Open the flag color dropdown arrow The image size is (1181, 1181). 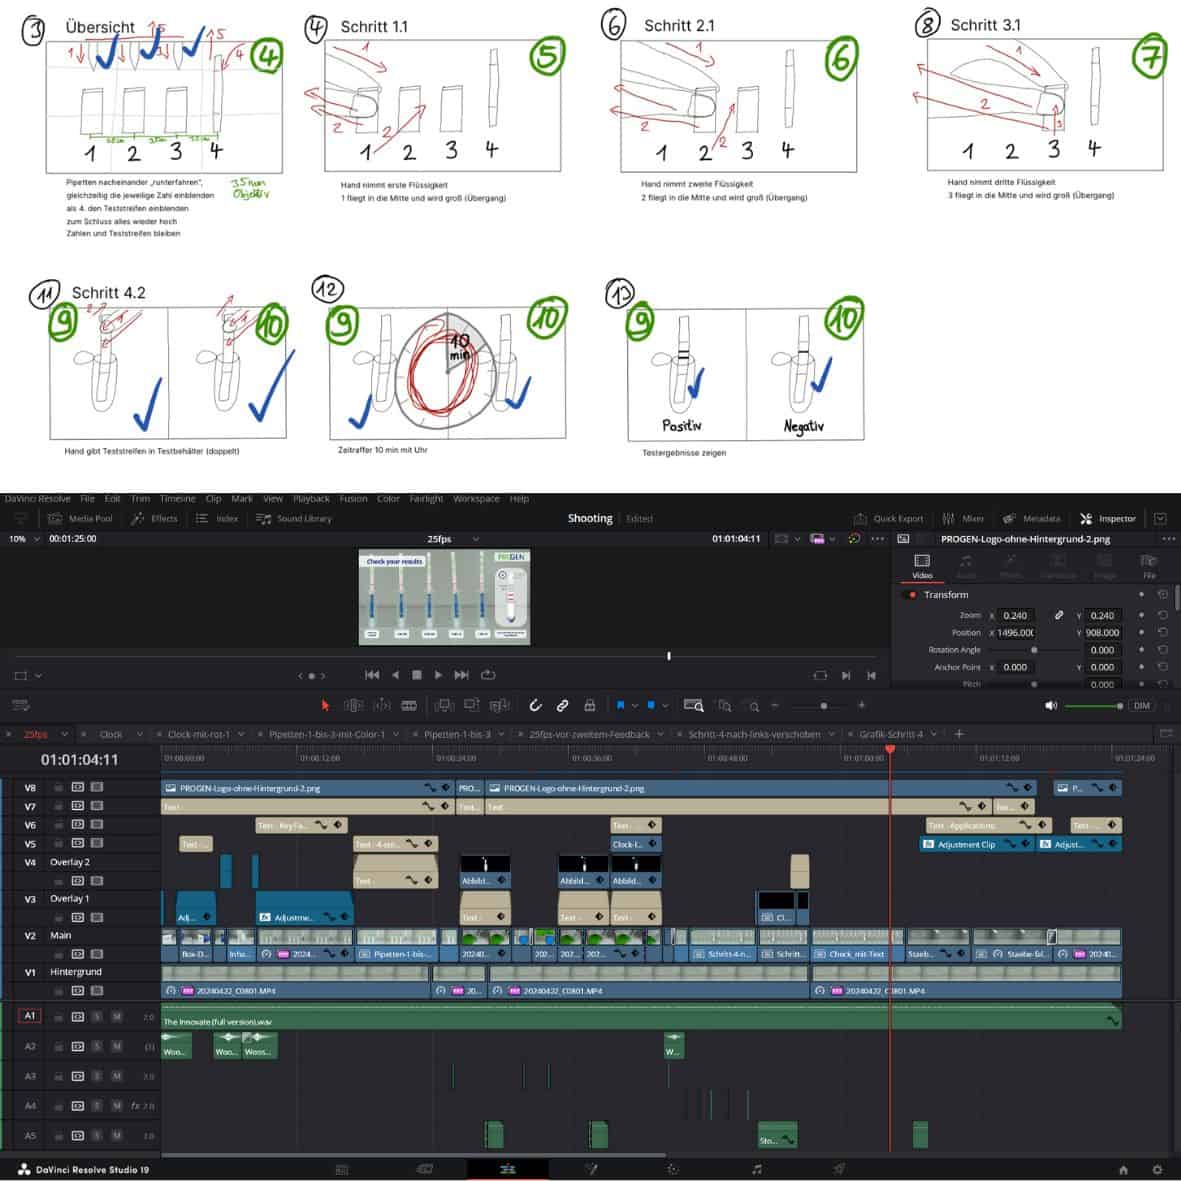click(x=634, y=705)
